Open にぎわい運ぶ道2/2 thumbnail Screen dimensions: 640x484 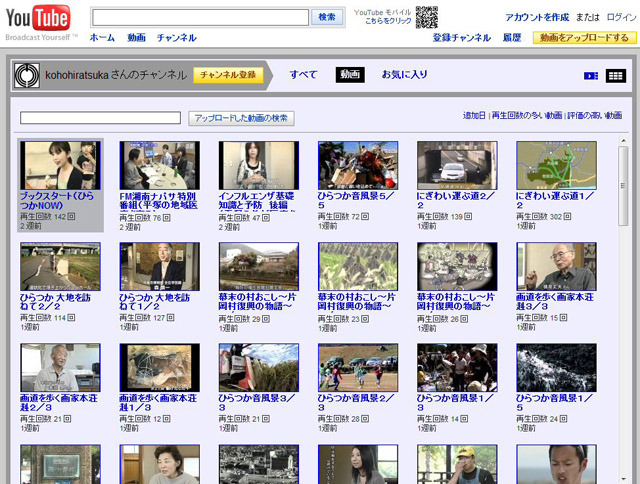[x=457, y=165]
